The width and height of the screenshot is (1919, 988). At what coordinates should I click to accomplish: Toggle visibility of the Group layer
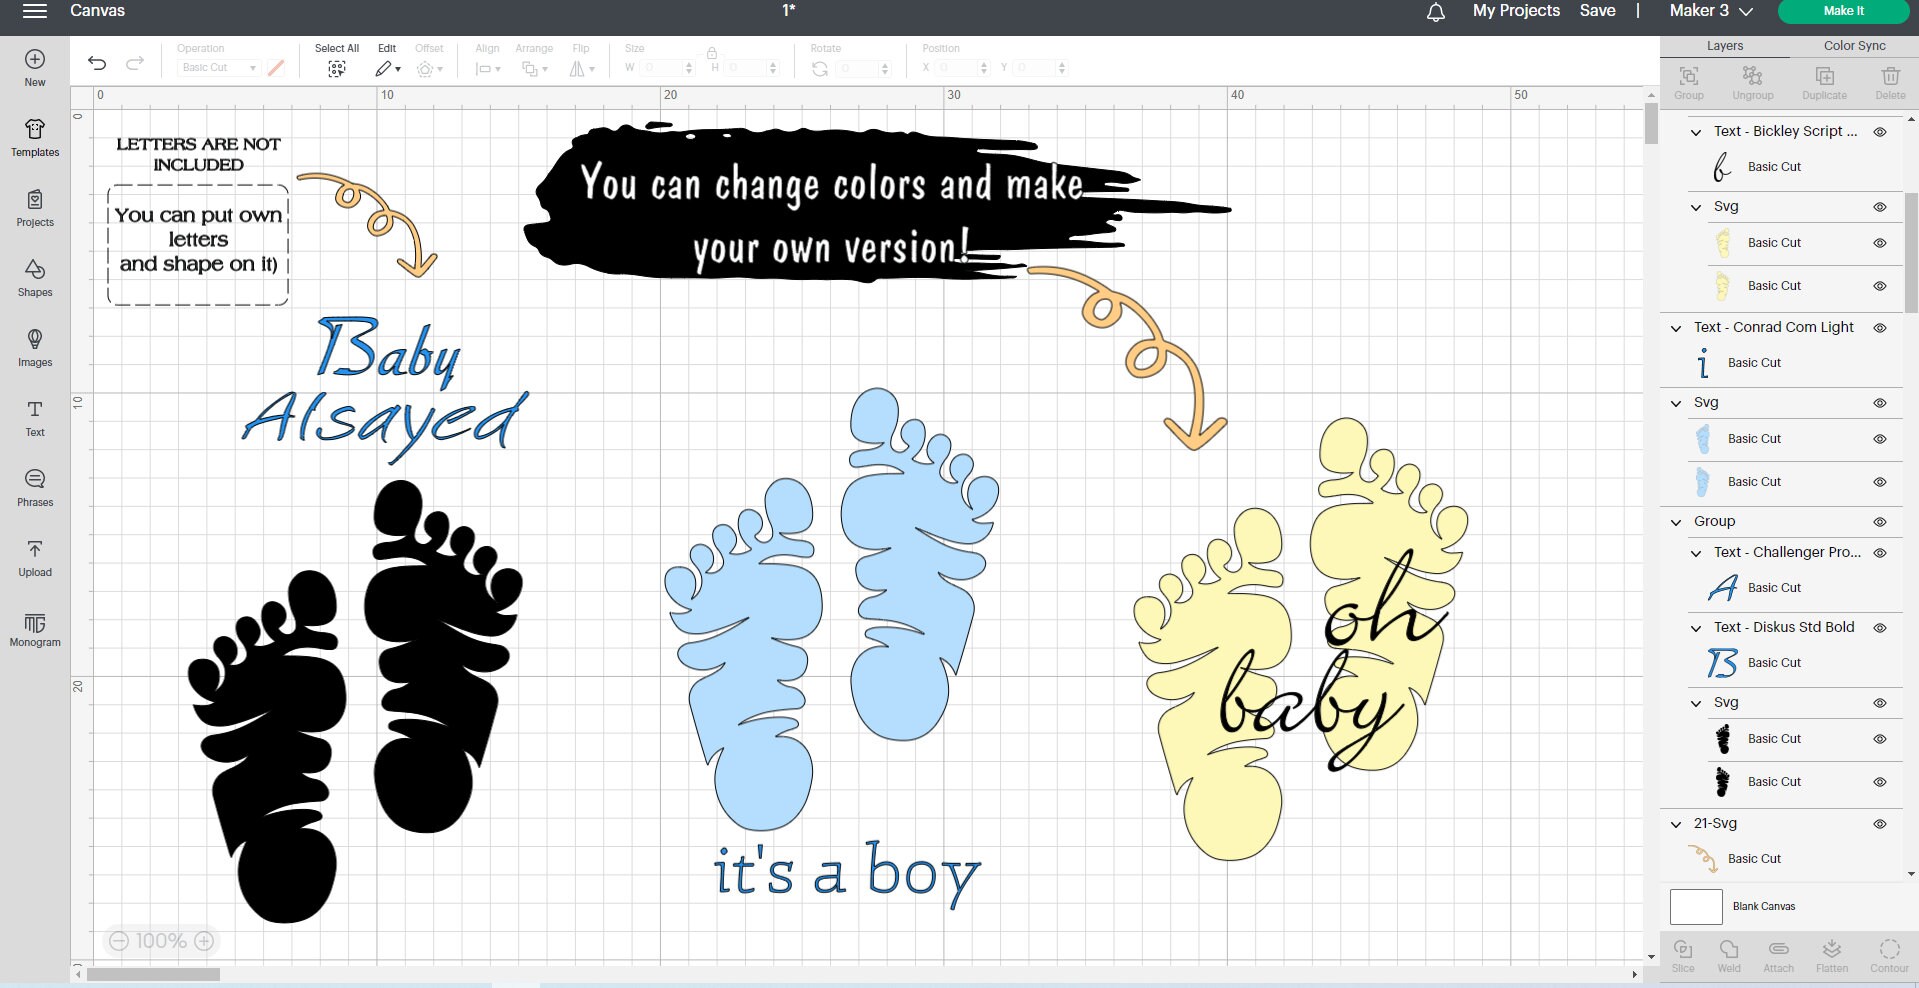click(1879, 522)
